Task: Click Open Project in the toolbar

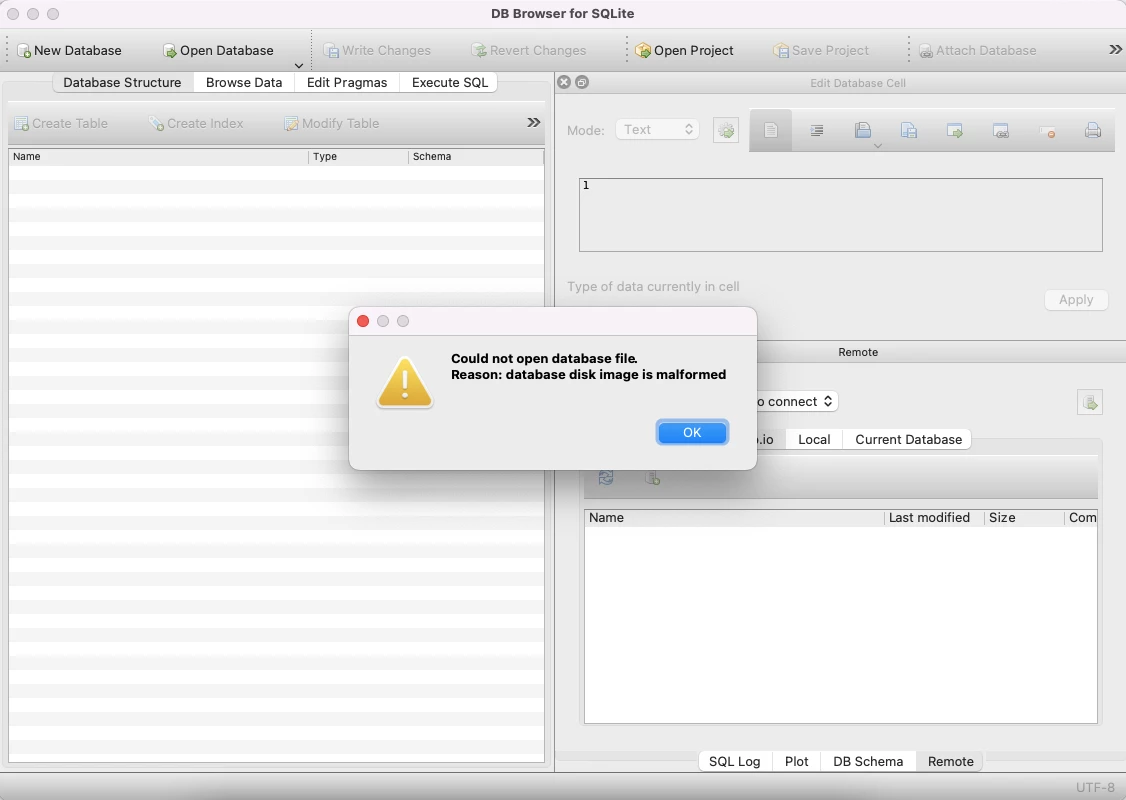Action: tap(684, 50)
